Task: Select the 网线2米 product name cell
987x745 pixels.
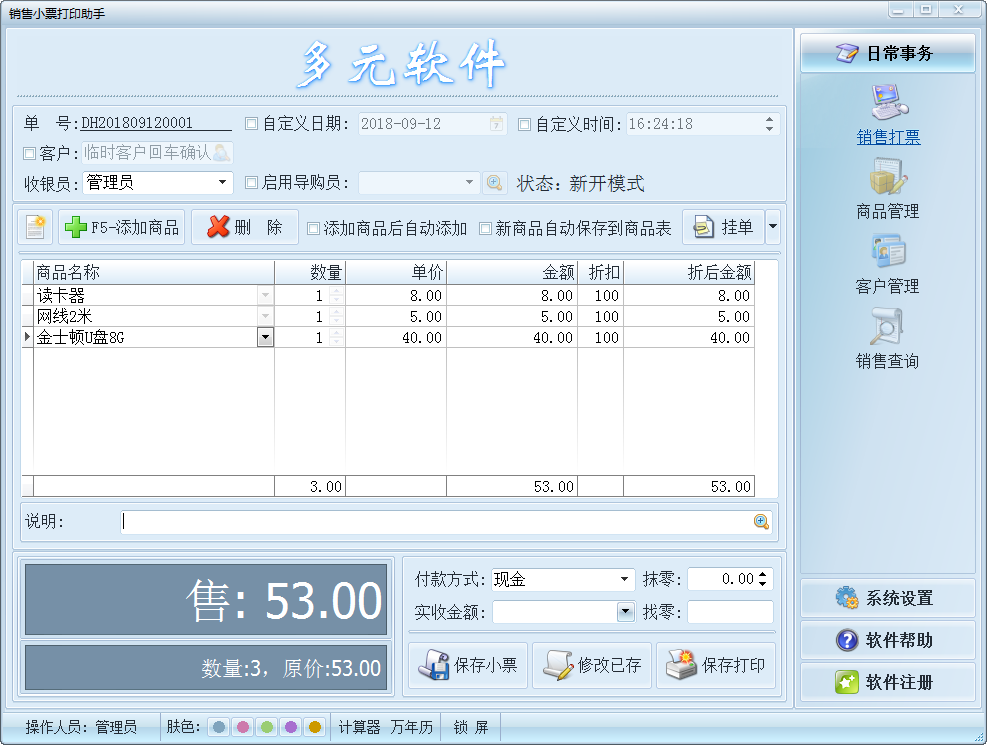Action: (146, 316)
